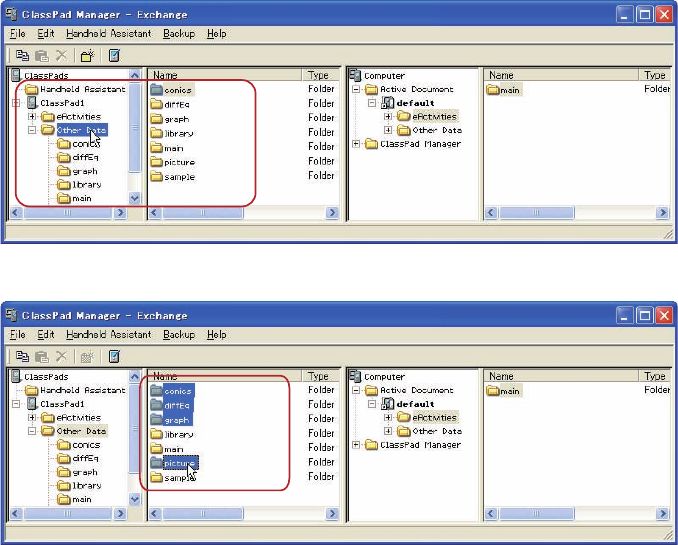Select ClassPad Manager folder in bottom window tree

coord(413,445)
